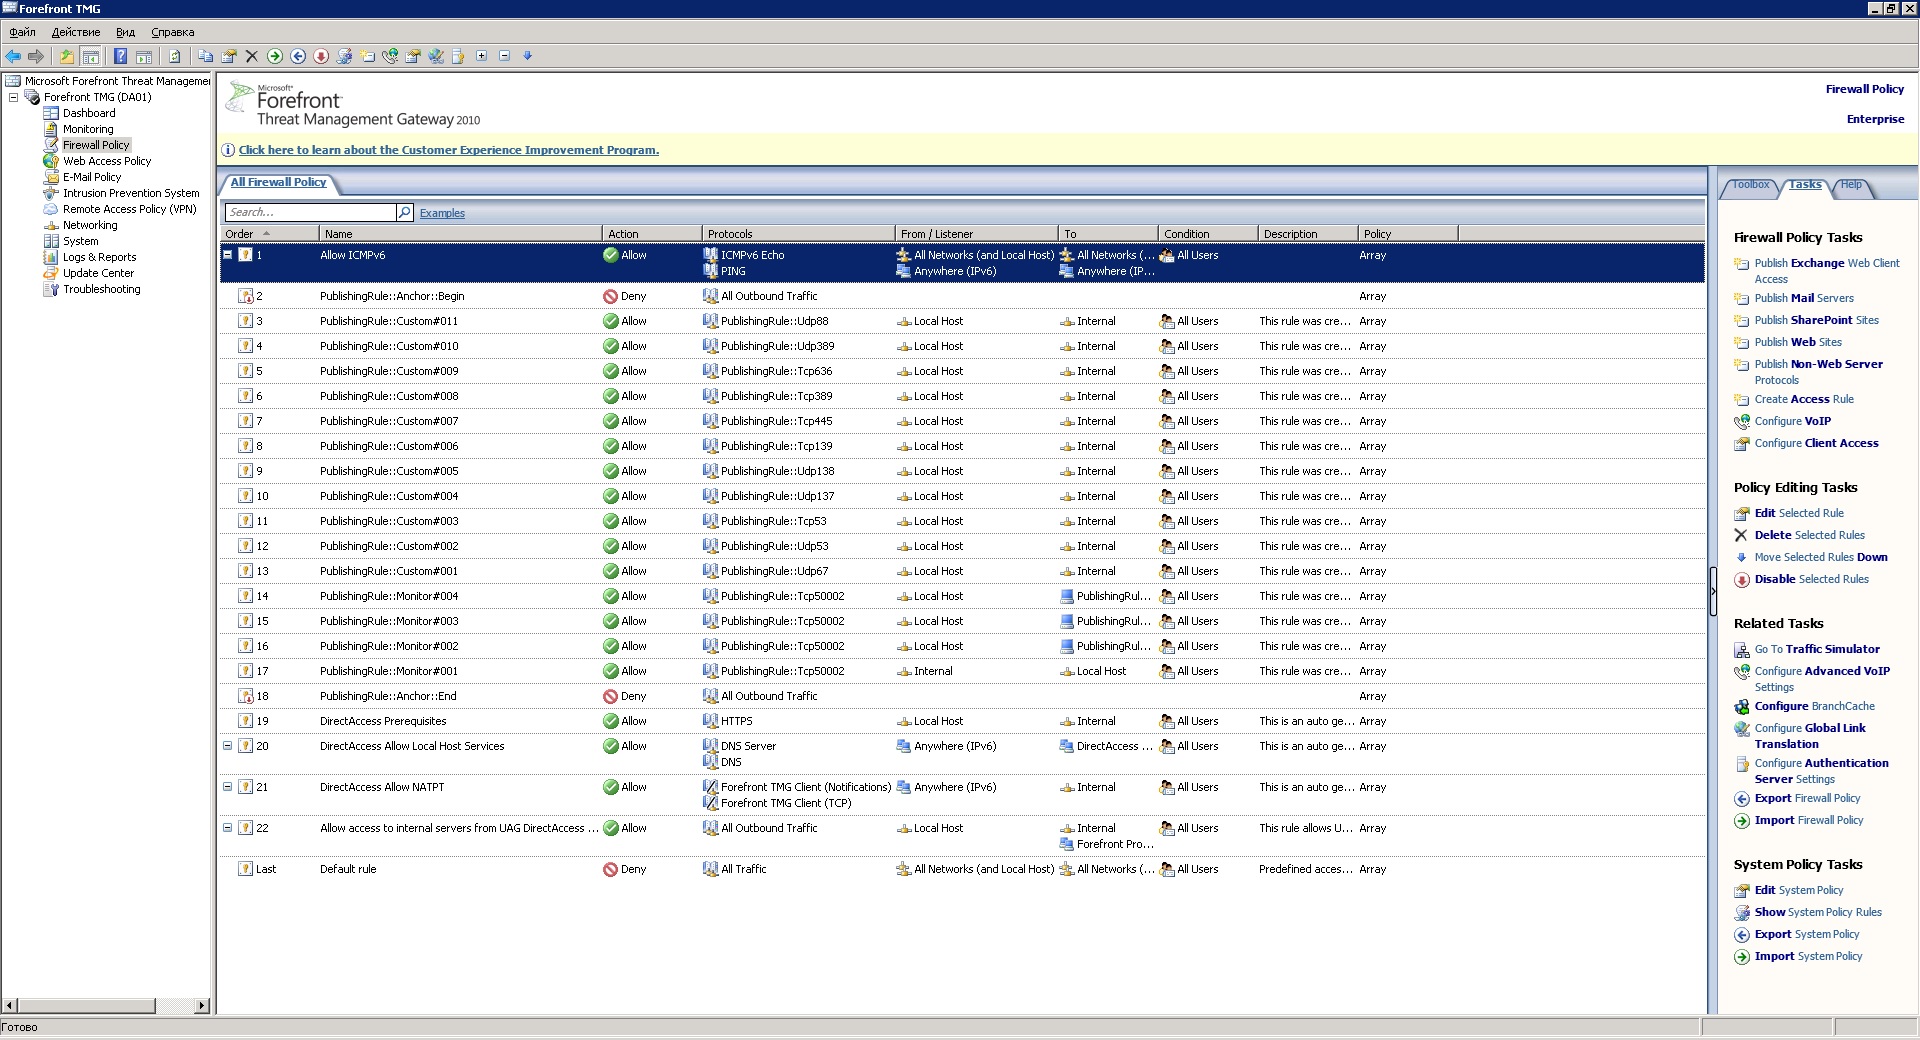The width and height of the screenshot is (1920, 1040).
Task: Click Show System Policy Rules link
Action: 1818,912
